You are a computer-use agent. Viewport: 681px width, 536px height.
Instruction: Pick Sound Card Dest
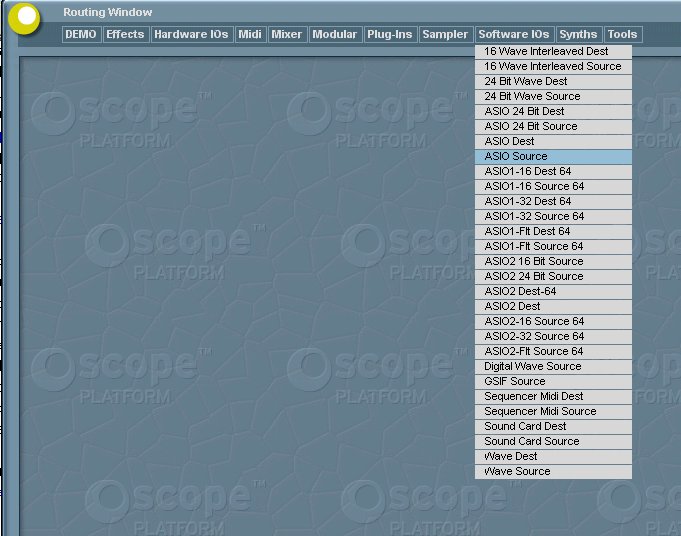pyautogui.click(x=553, y=426)
